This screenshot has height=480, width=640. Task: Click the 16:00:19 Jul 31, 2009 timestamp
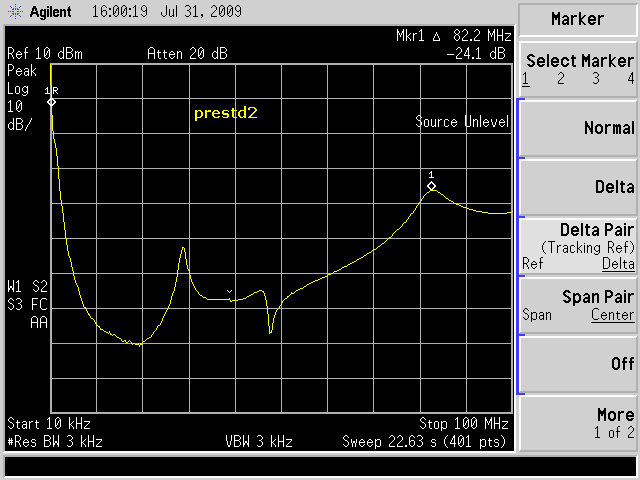coord(167,11)
